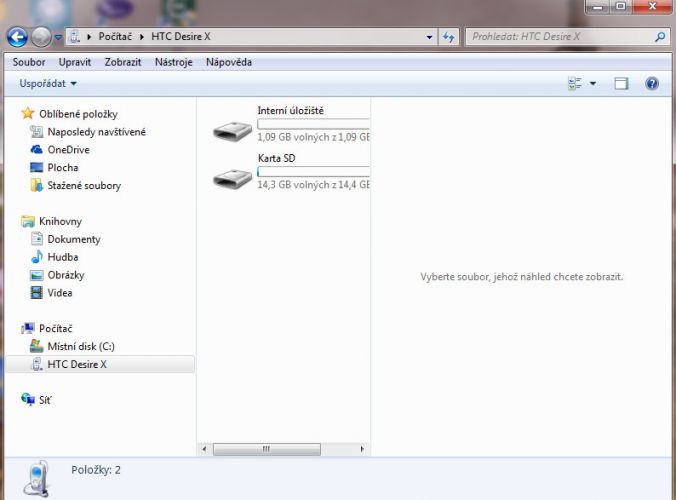The image size is (676, 500).
Task: Select Síť in navigation pane
Action: click(x=45, y=400)
